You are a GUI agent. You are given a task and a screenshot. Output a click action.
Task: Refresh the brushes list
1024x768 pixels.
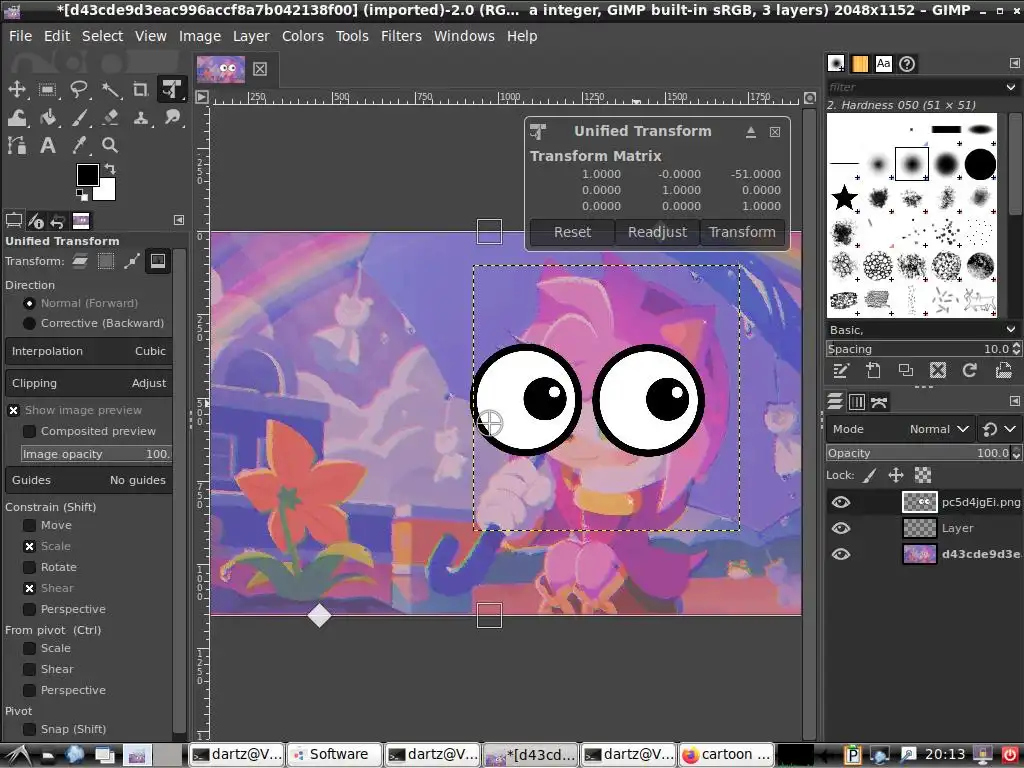click(x=970, y=371)
